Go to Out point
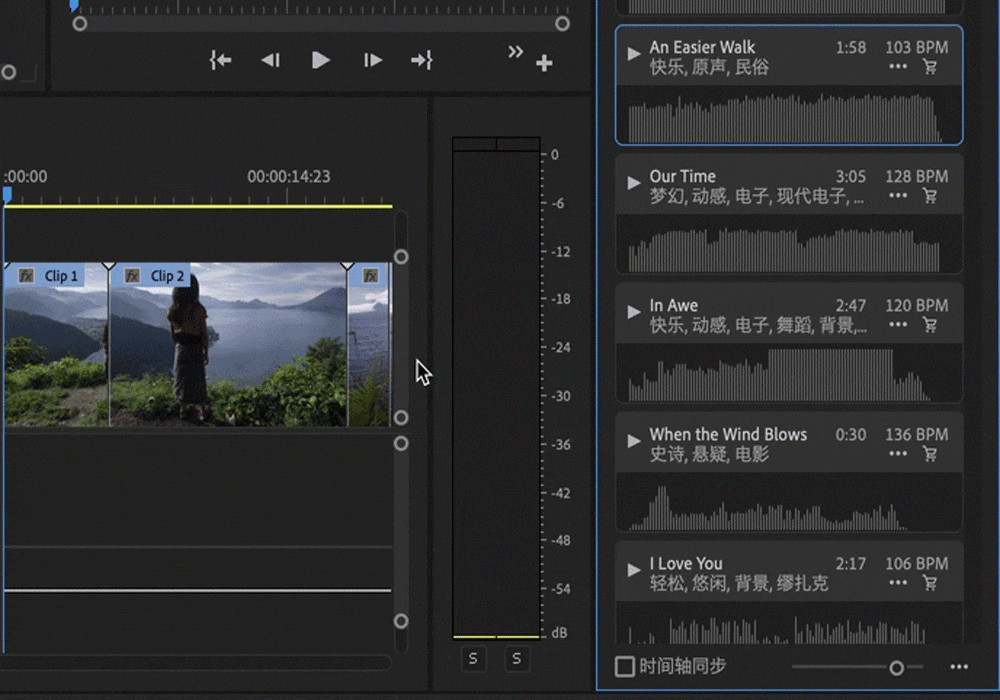Screen dimensions: 1000x700 point(422,61)
